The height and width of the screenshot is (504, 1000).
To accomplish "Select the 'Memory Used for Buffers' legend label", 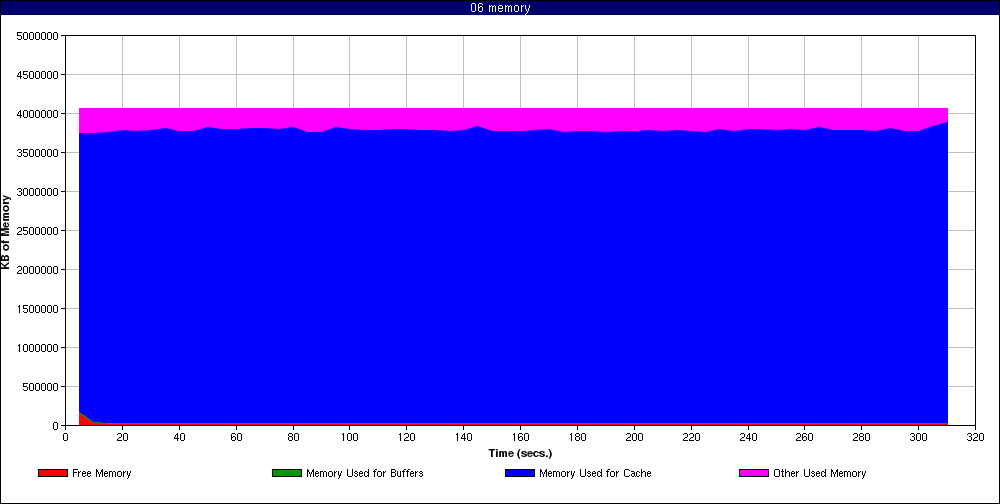I will 365,473.
